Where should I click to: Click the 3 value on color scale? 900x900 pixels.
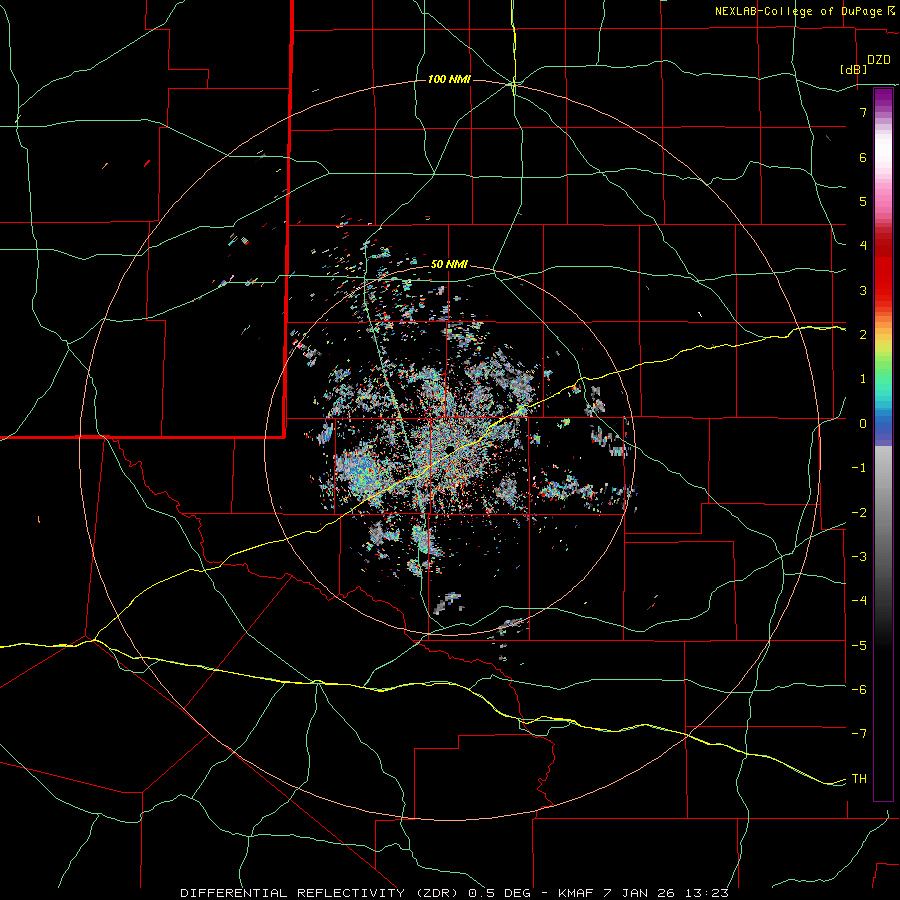click(863, 290)
